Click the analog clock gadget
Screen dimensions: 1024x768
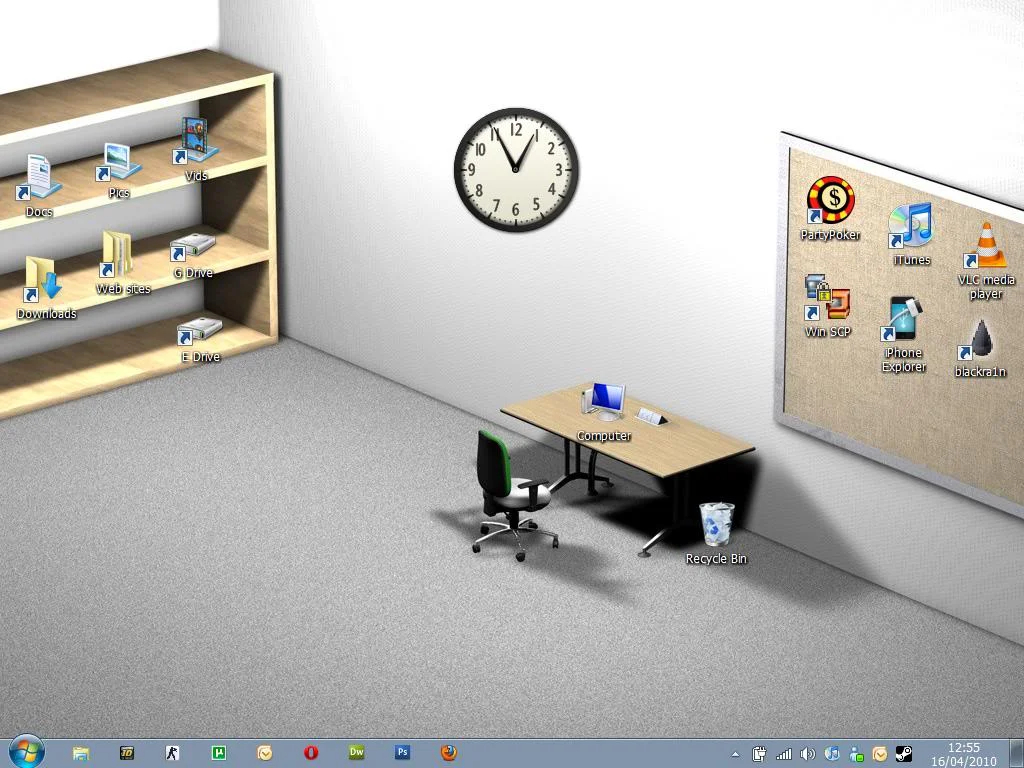[x=516, y=169]
